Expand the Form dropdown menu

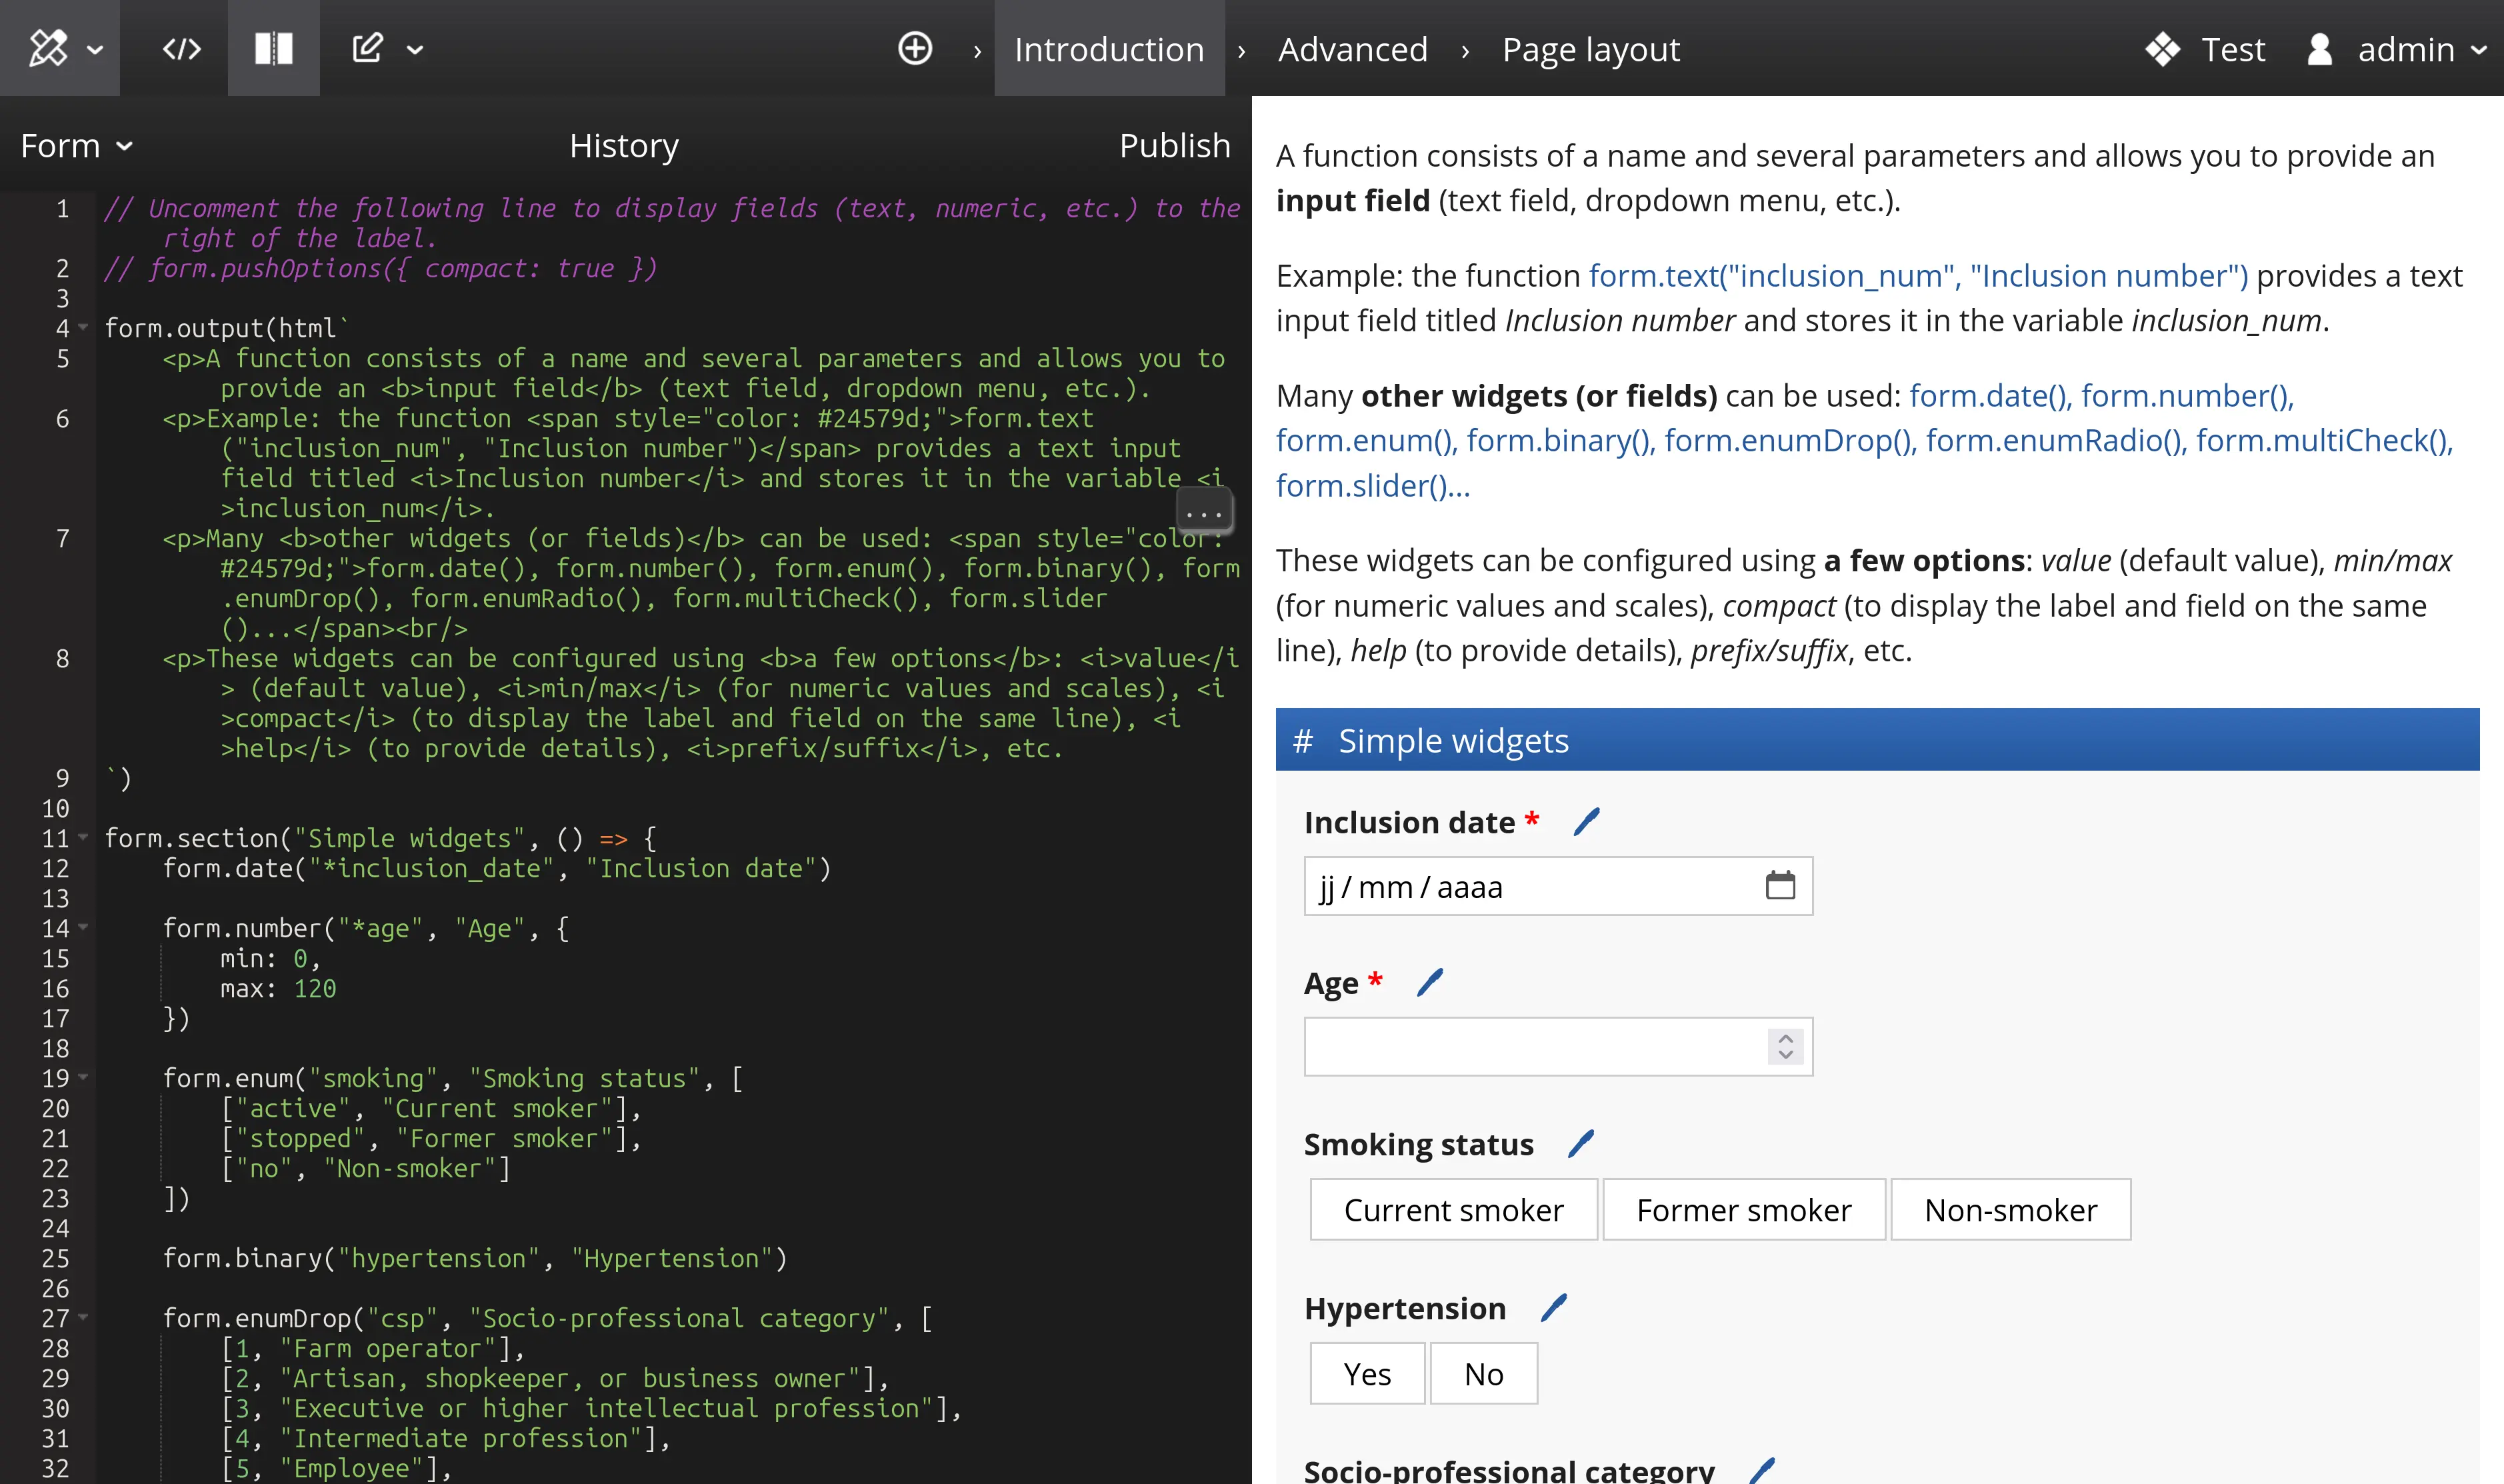76,146
